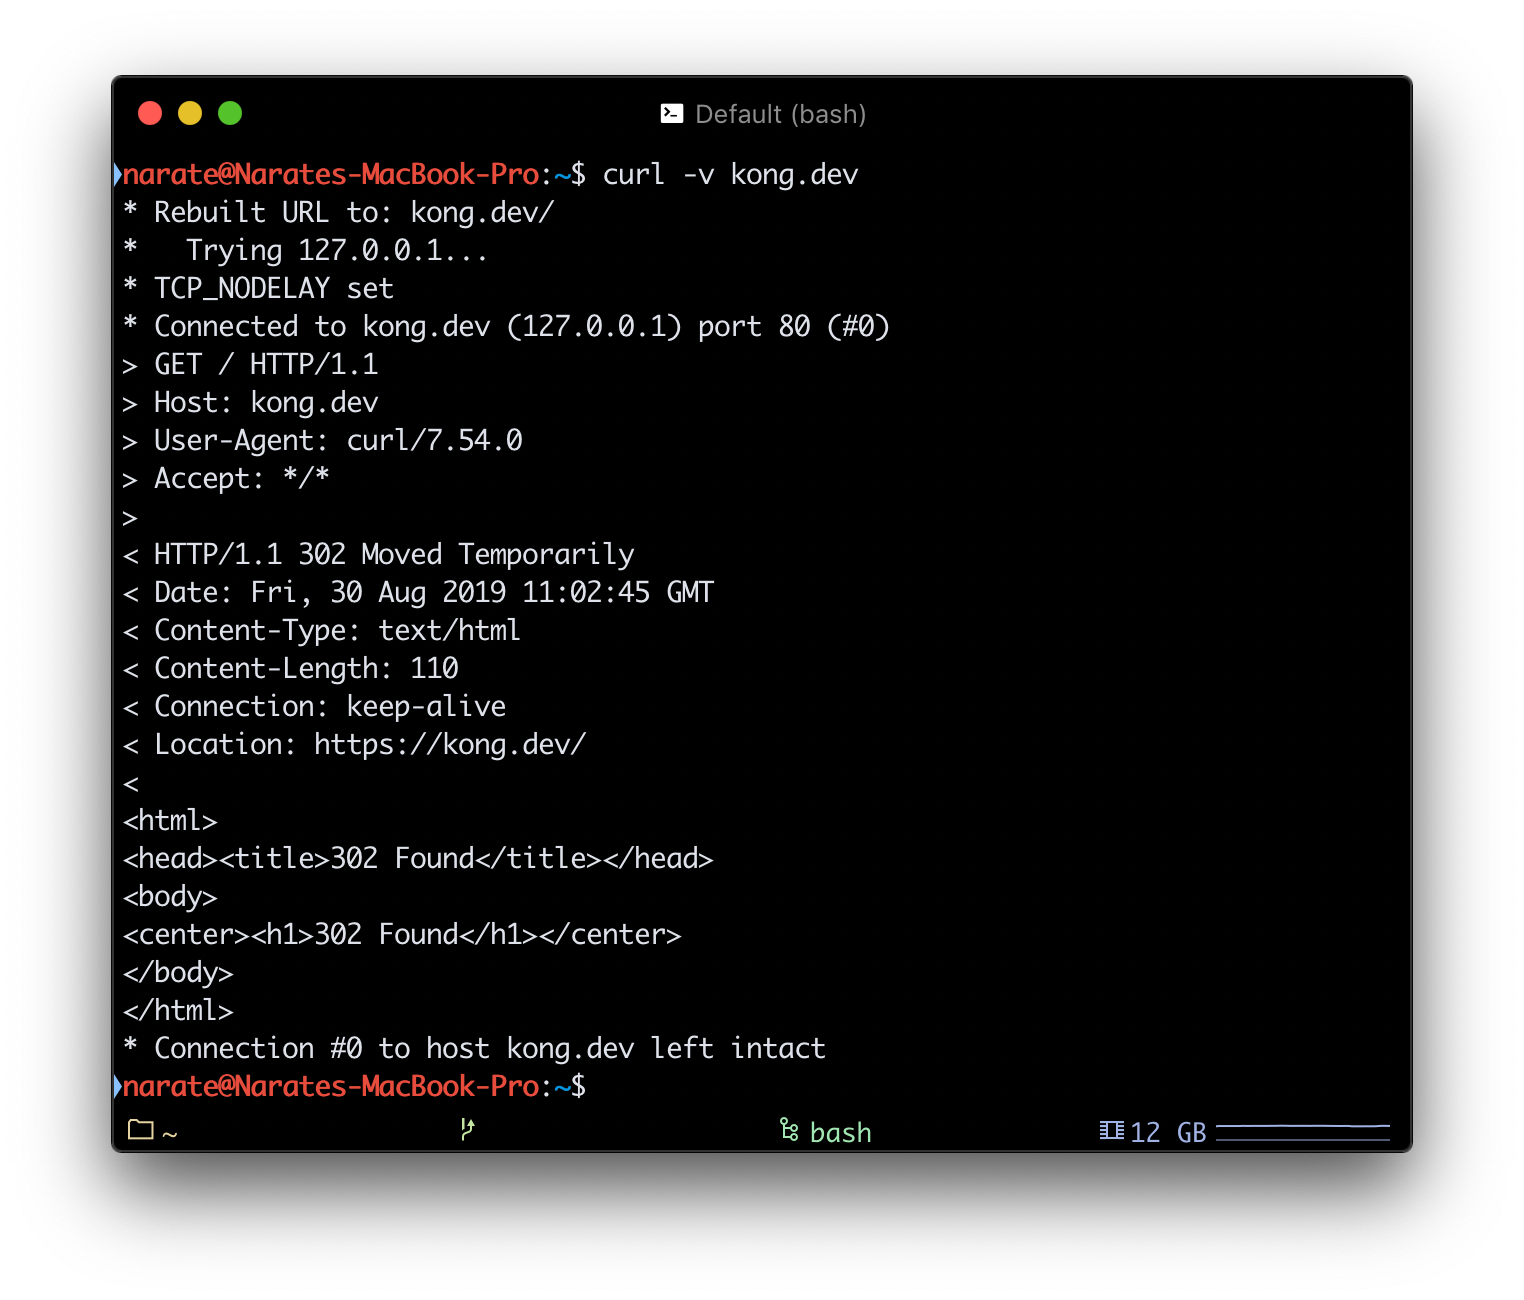Zoom the window with the green button
The height and width of the screenshot is (1300, 1524).
tap(230, 113)
